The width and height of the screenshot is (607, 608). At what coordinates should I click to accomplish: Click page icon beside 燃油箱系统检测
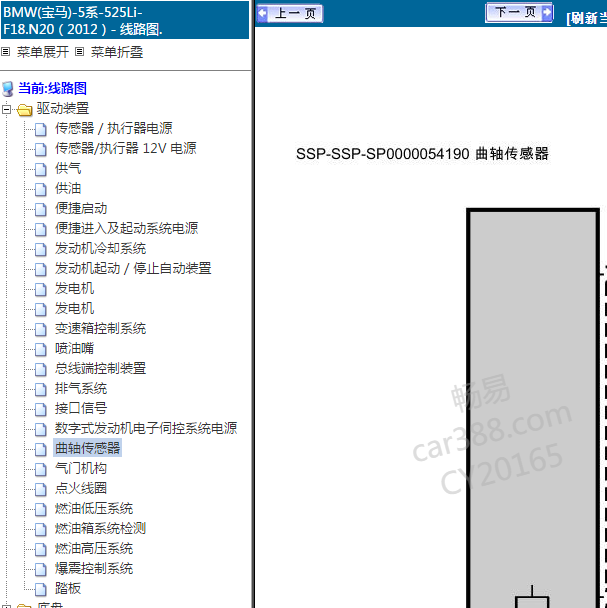pyautogui.click(x=40, y=529)
